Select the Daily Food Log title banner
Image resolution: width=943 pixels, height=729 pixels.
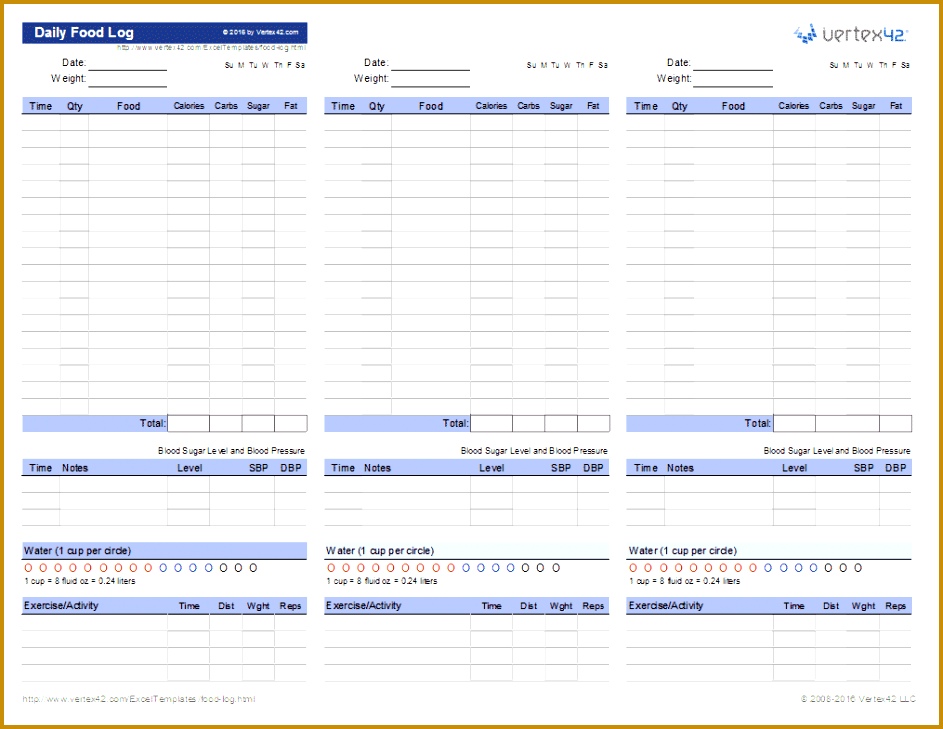pyautogui.click(x=164, y=32)
